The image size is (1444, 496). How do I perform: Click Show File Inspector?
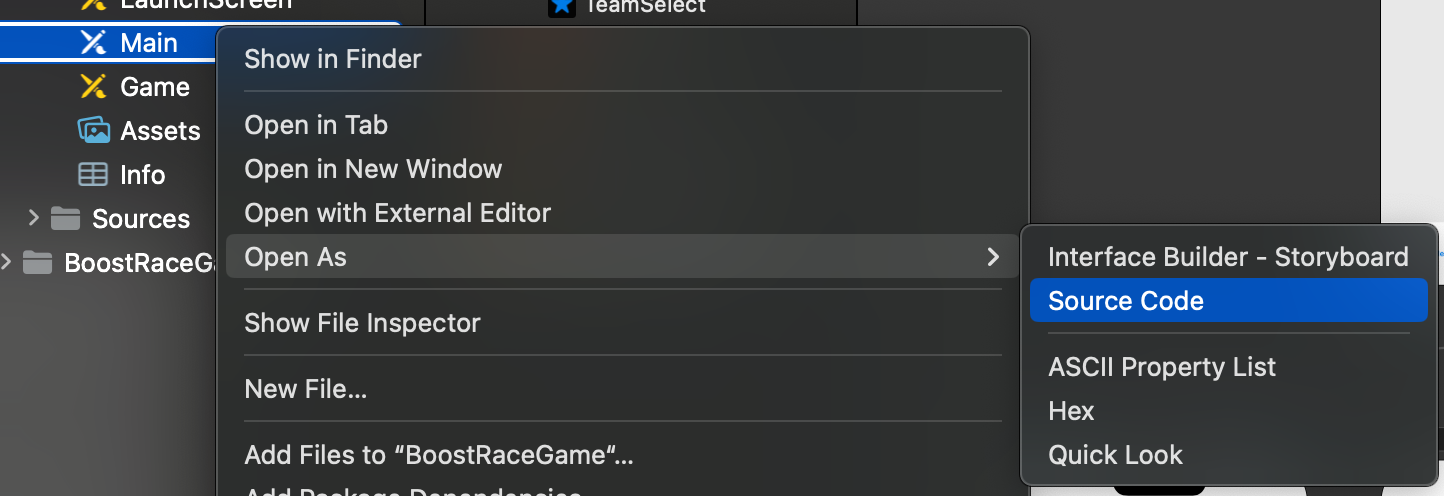(362, 323)
